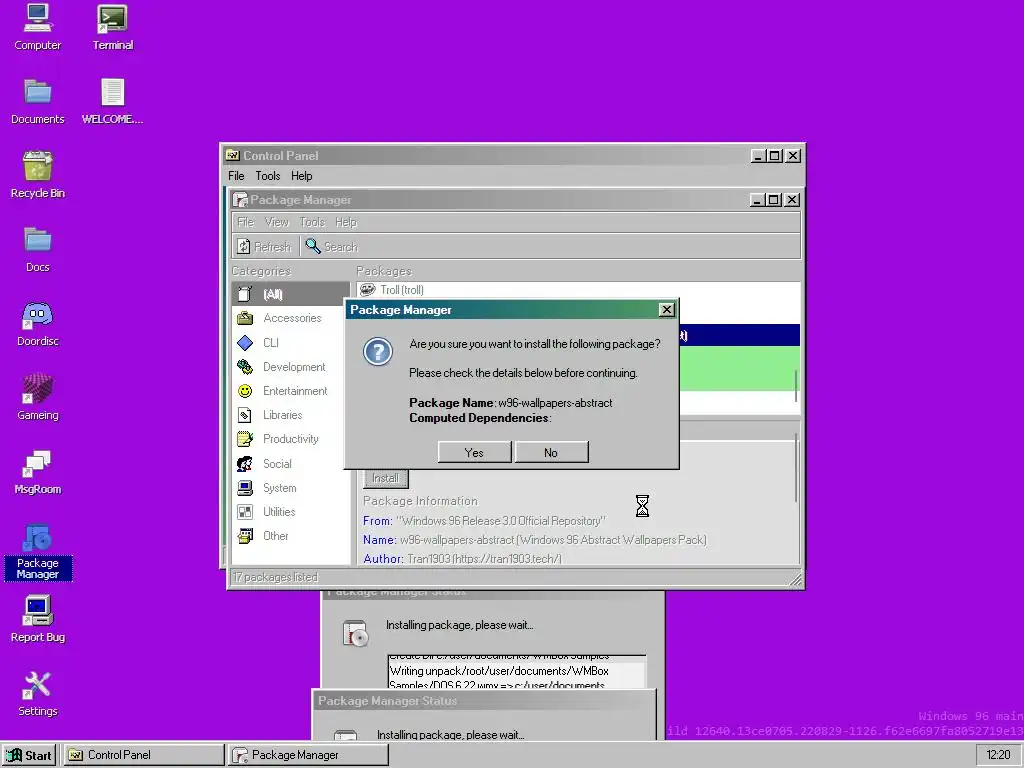The image size is (1024, 768).
Task: Open the Documents folder icon
Action: (x=37, y=101)
